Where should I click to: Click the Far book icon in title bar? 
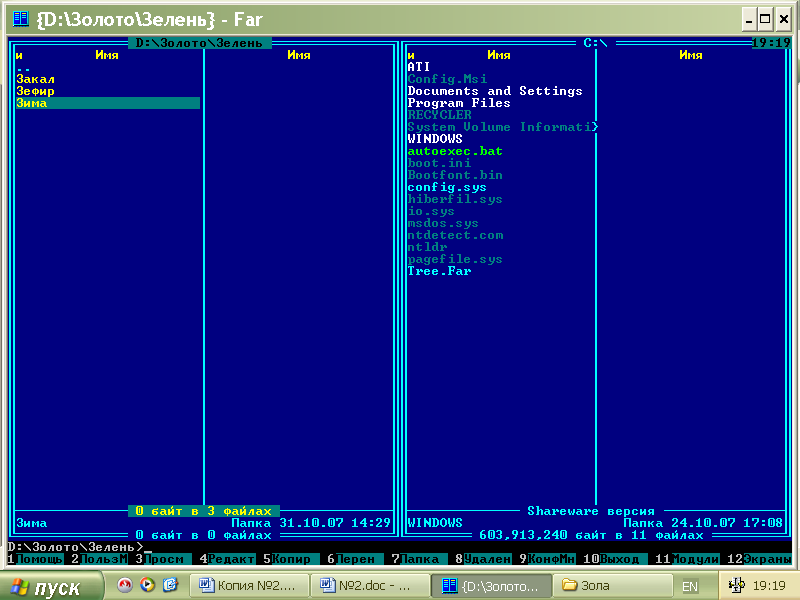click(21, 19)
